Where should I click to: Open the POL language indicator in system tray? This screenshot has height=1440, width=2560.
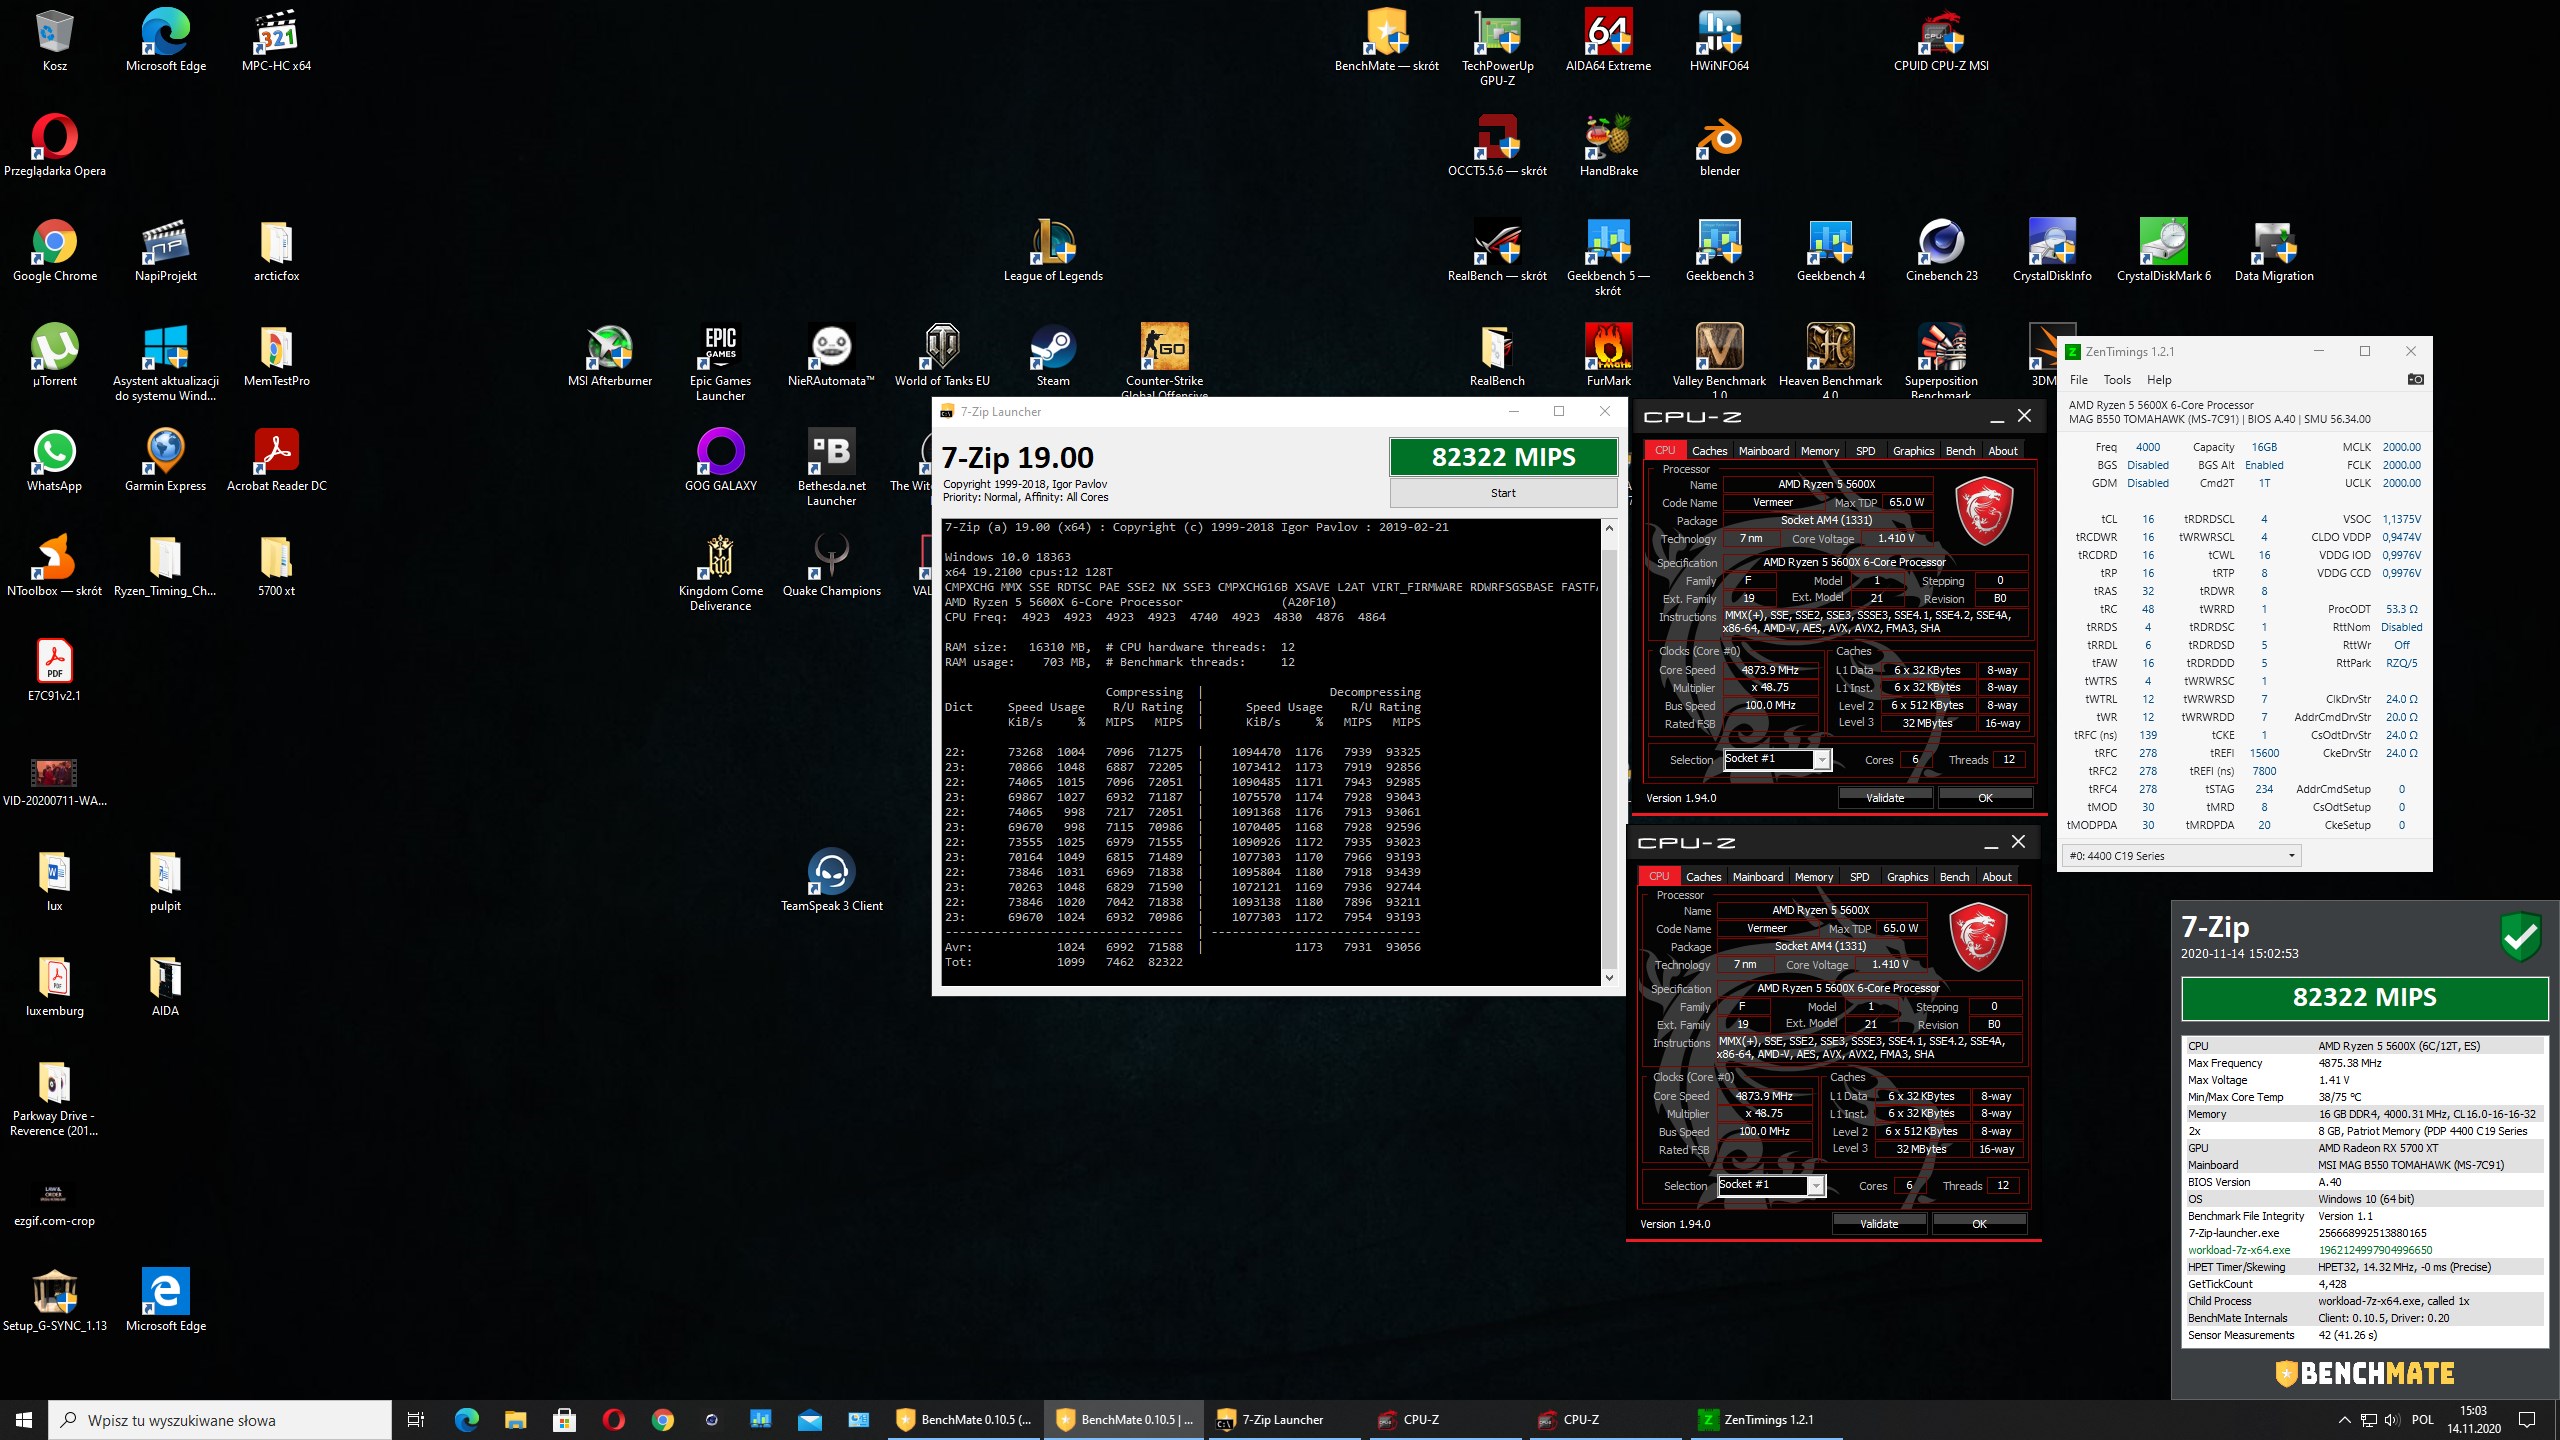coord(2422,1419)
